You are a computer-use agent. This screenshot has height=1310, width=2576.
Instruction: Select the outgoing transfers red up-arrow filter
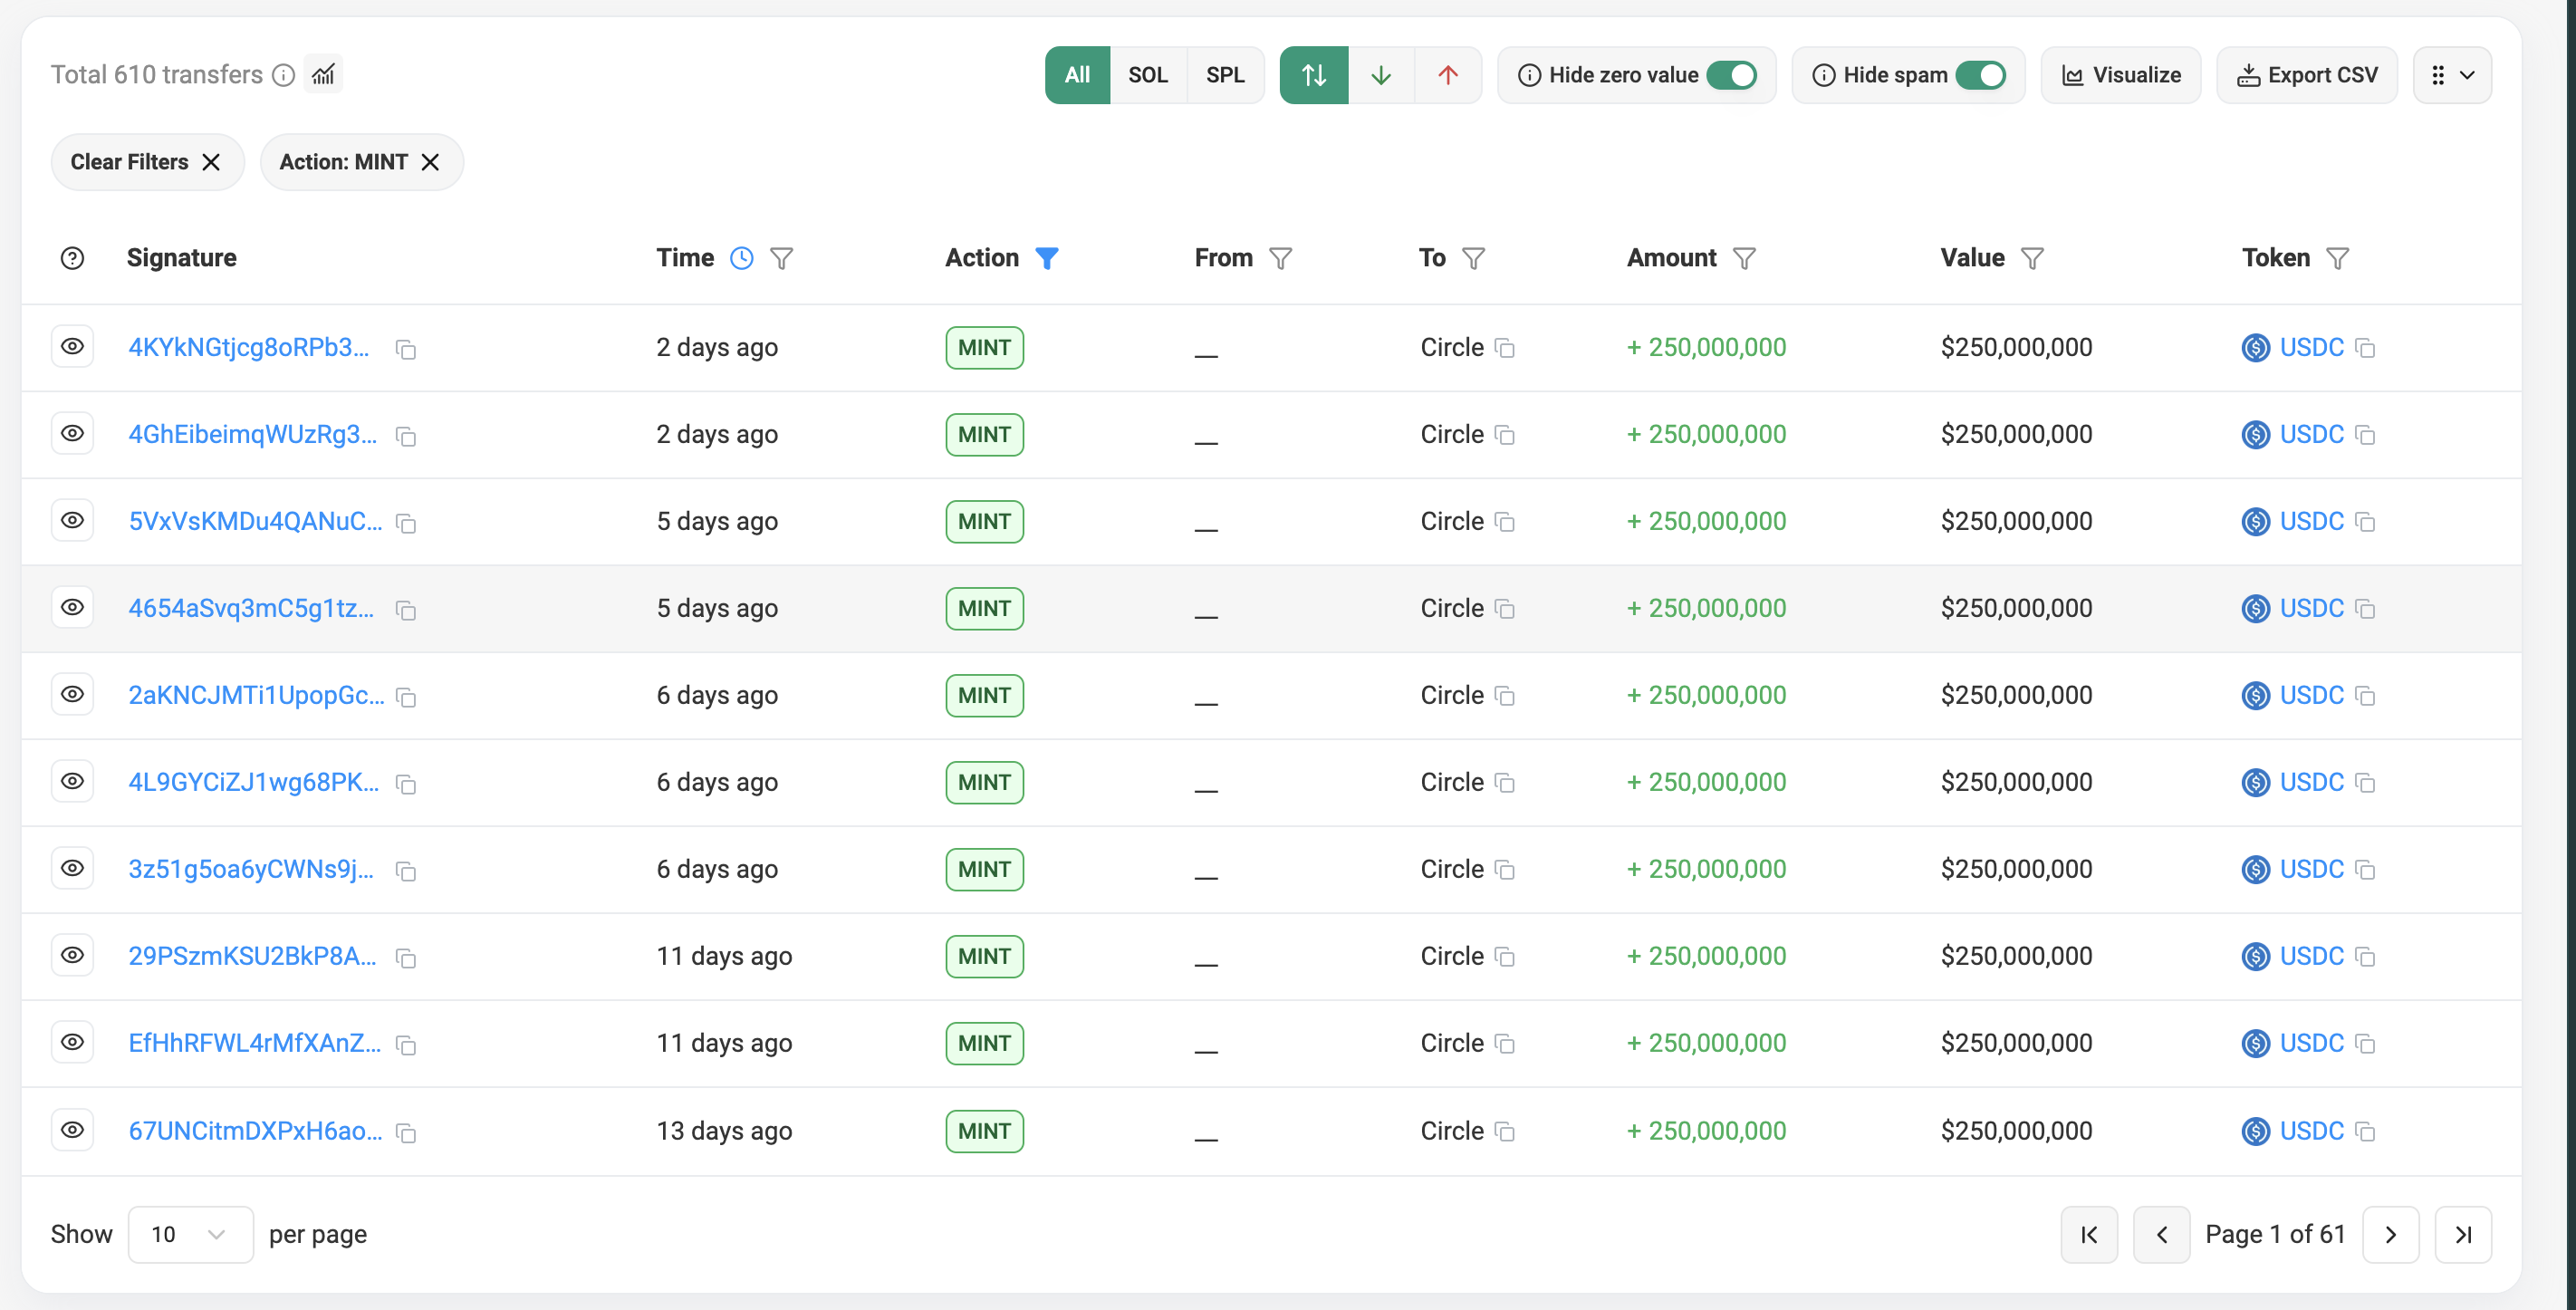tap(1447, 75)
